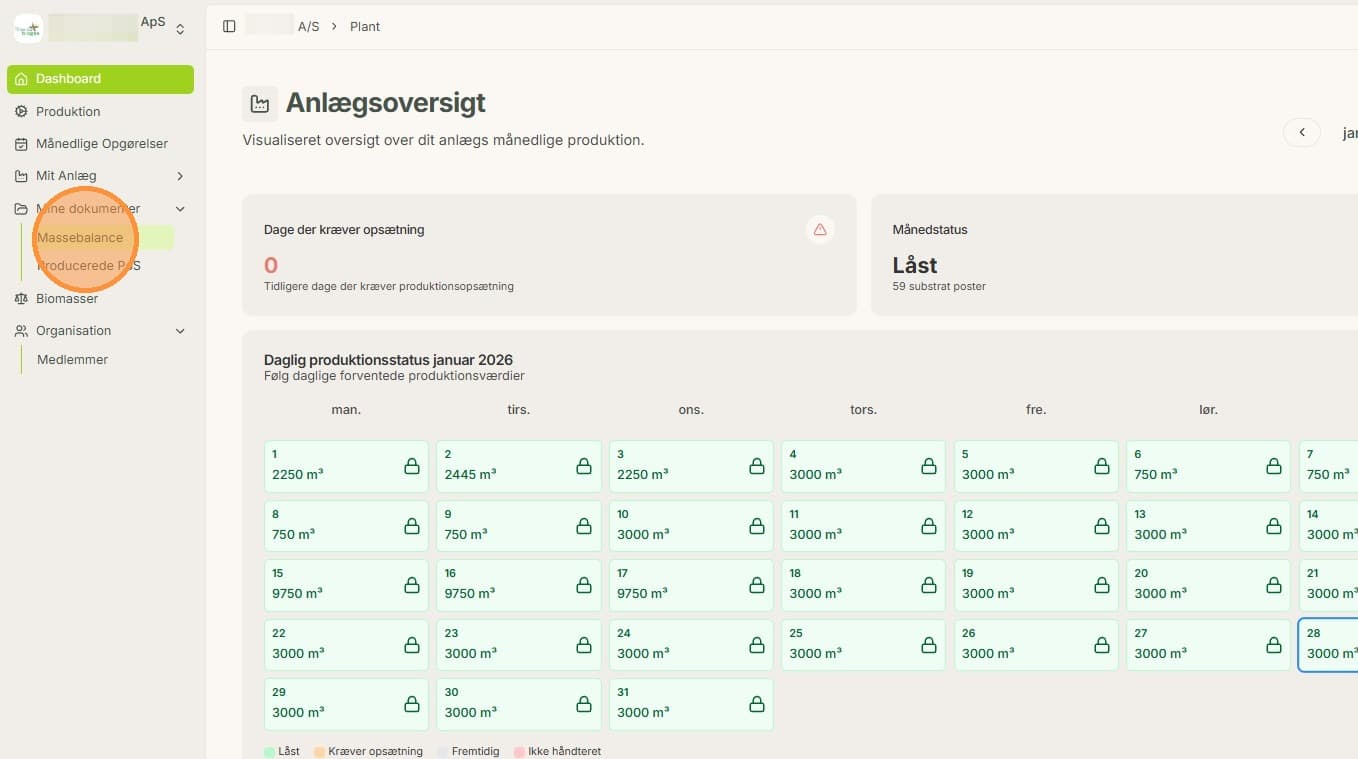1358x759 pixels.
Task: Open Månedlige Opgørelser page
Action: [x=102, y=143]
